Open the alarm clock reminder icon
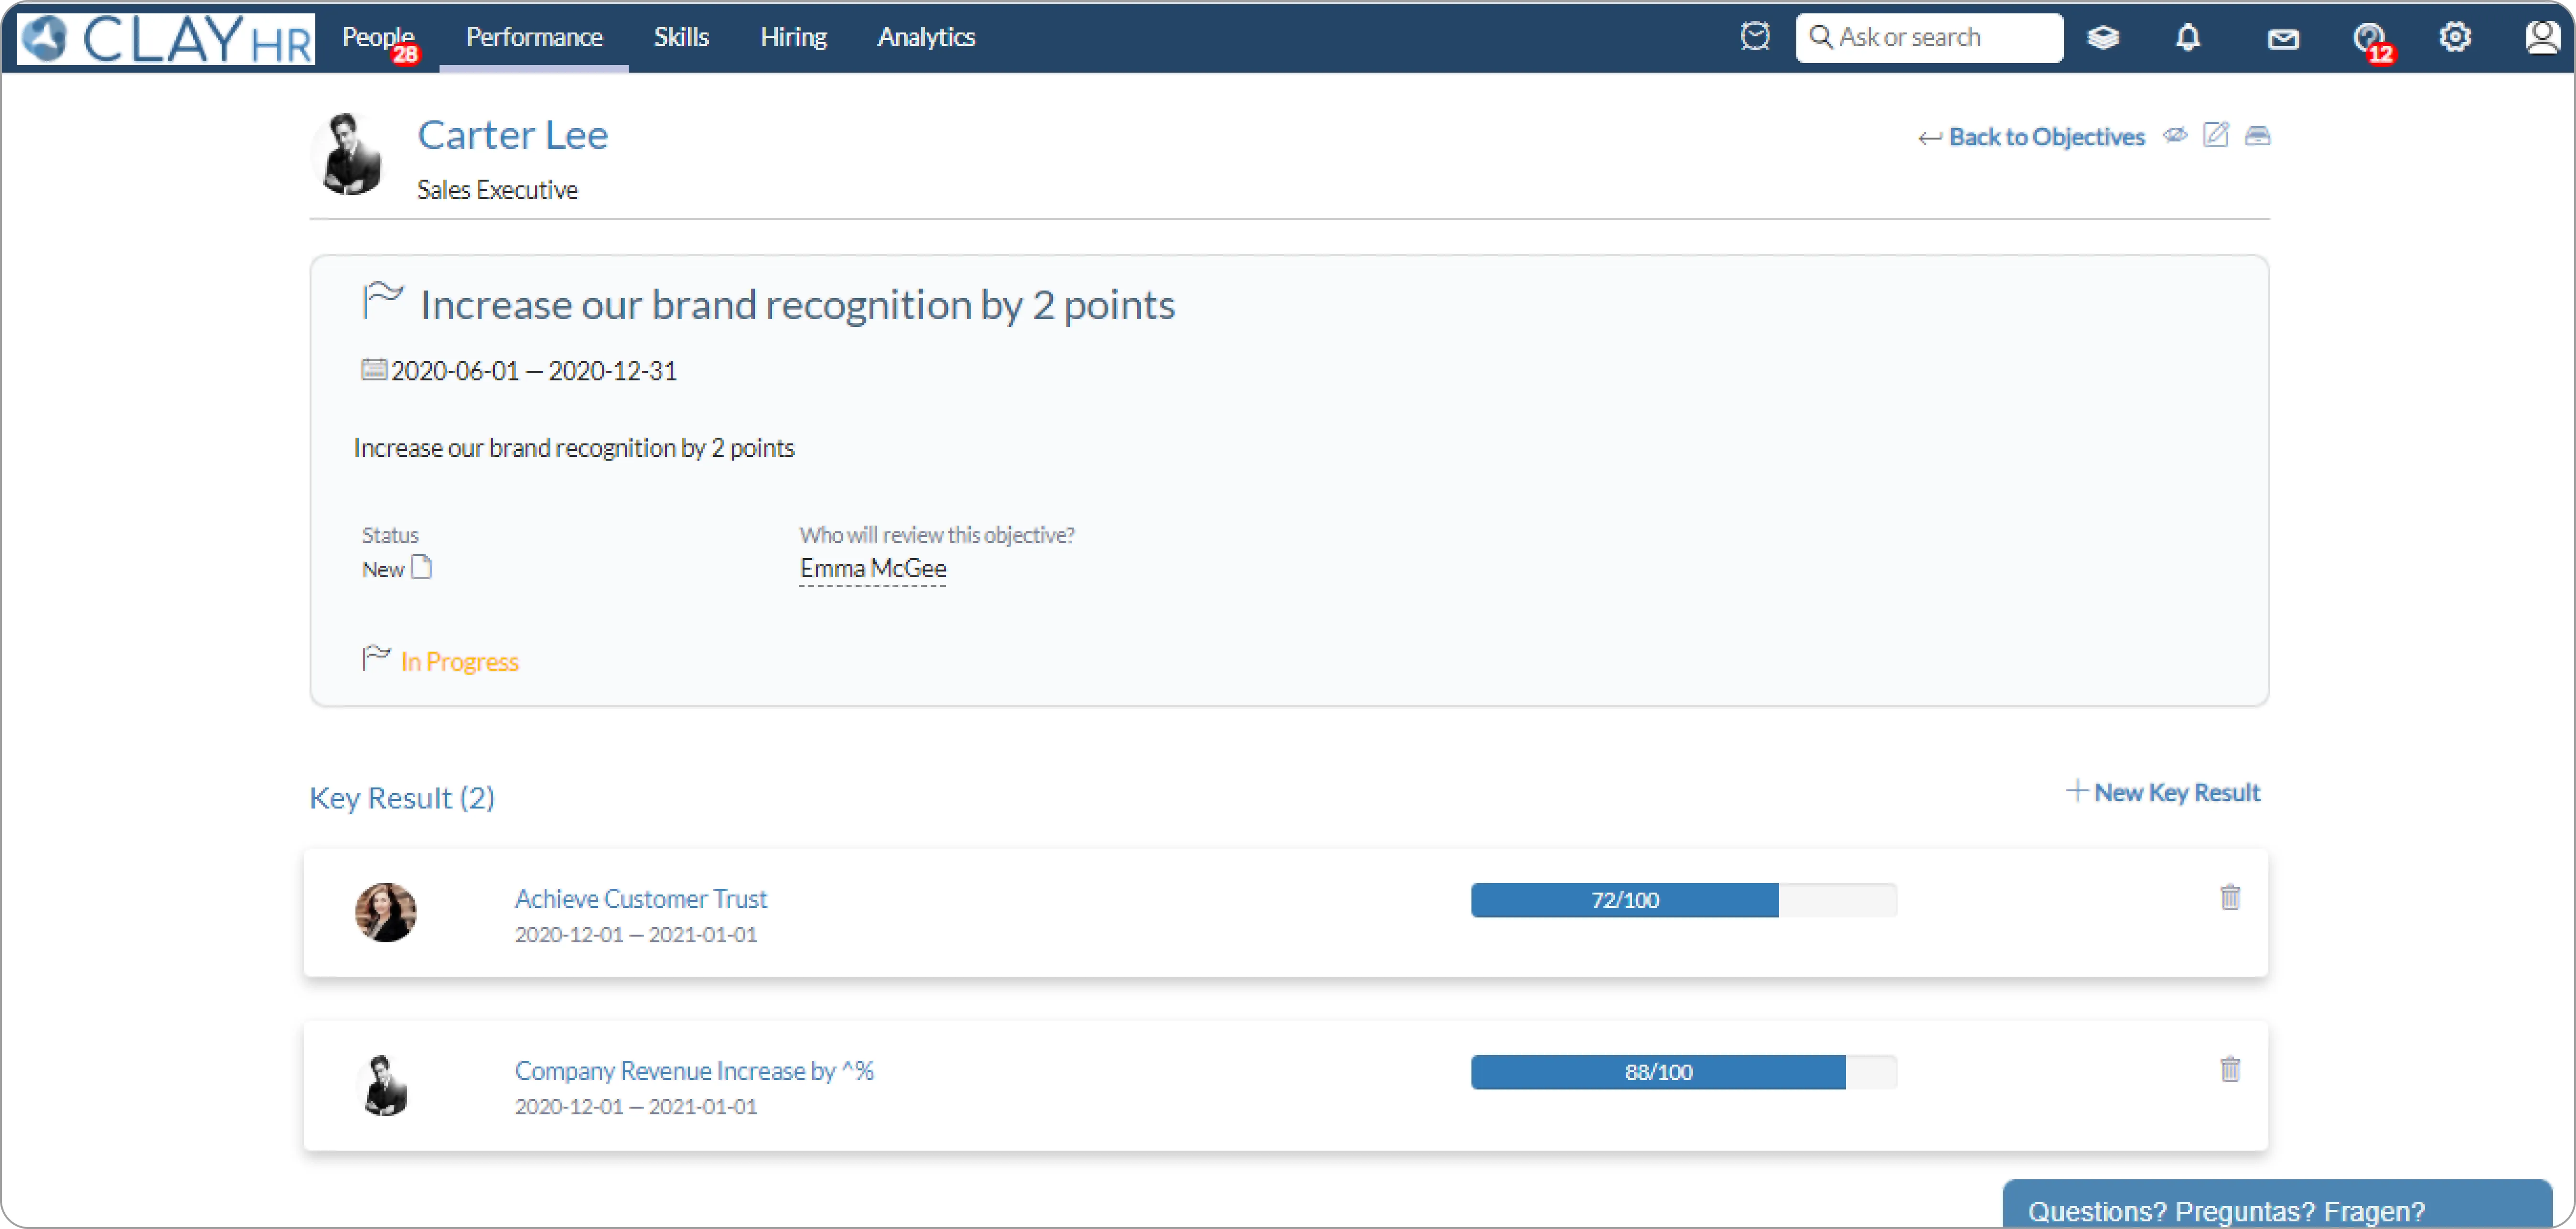 [1755, 37]
